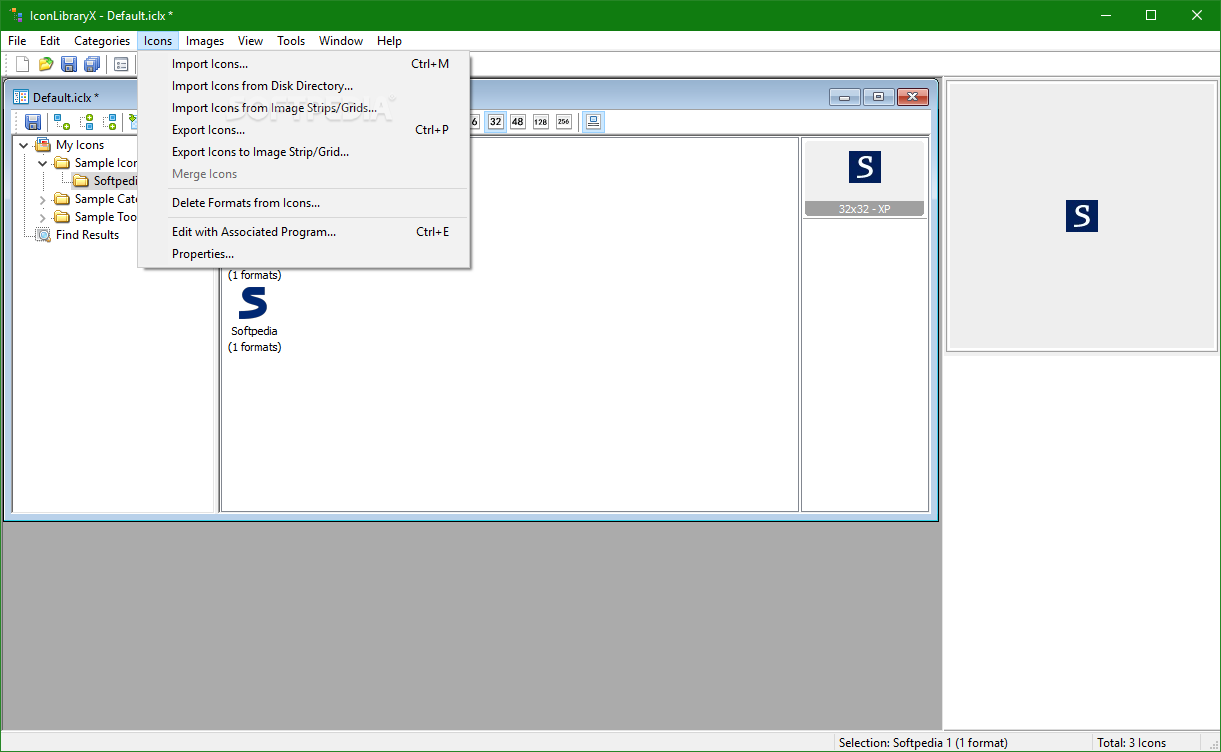
Task: Click the list properties icon in main toolbar
Action: point(121,64)
